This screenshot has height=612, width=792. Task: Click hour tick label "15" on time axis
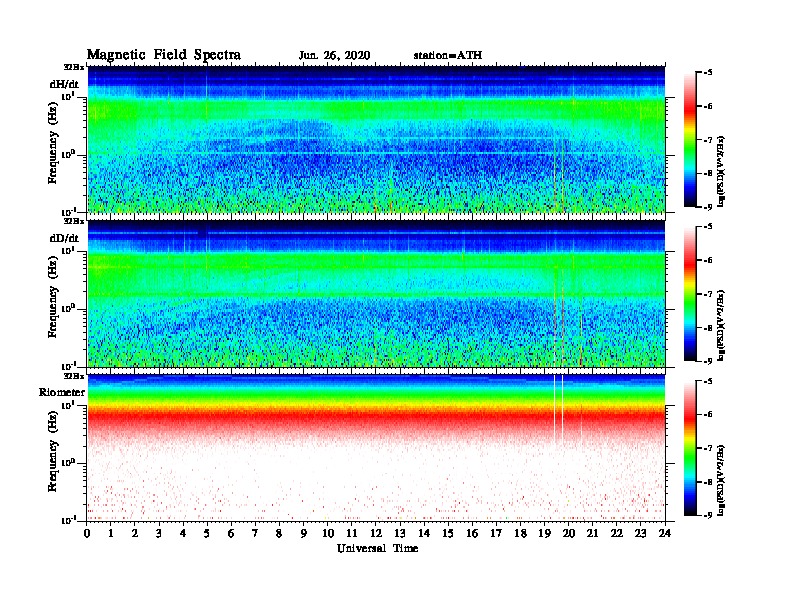click(448, 534)
